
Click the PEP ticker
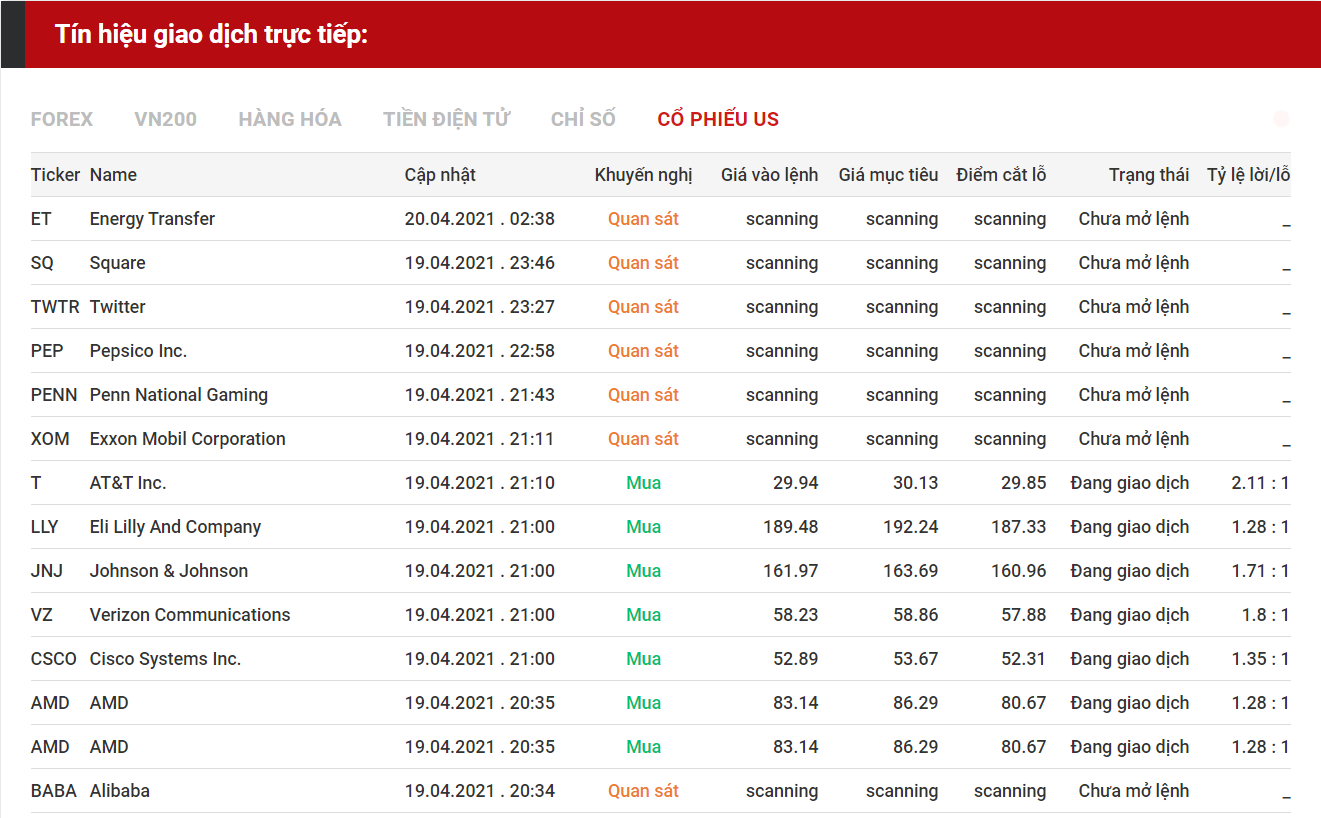(x=46, y=351)
